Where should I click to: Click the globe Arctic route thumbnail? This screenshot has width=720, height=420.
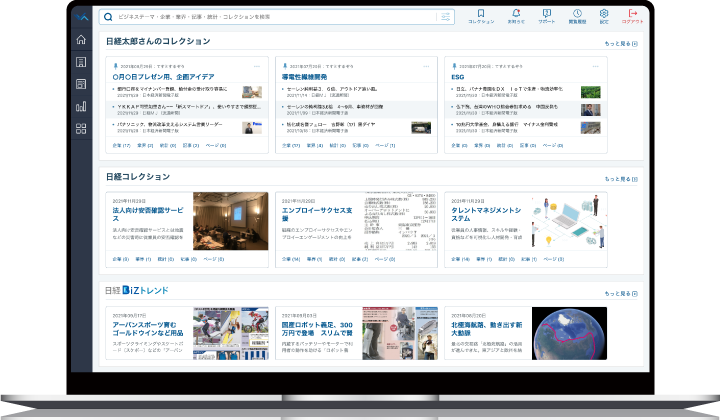569,333
